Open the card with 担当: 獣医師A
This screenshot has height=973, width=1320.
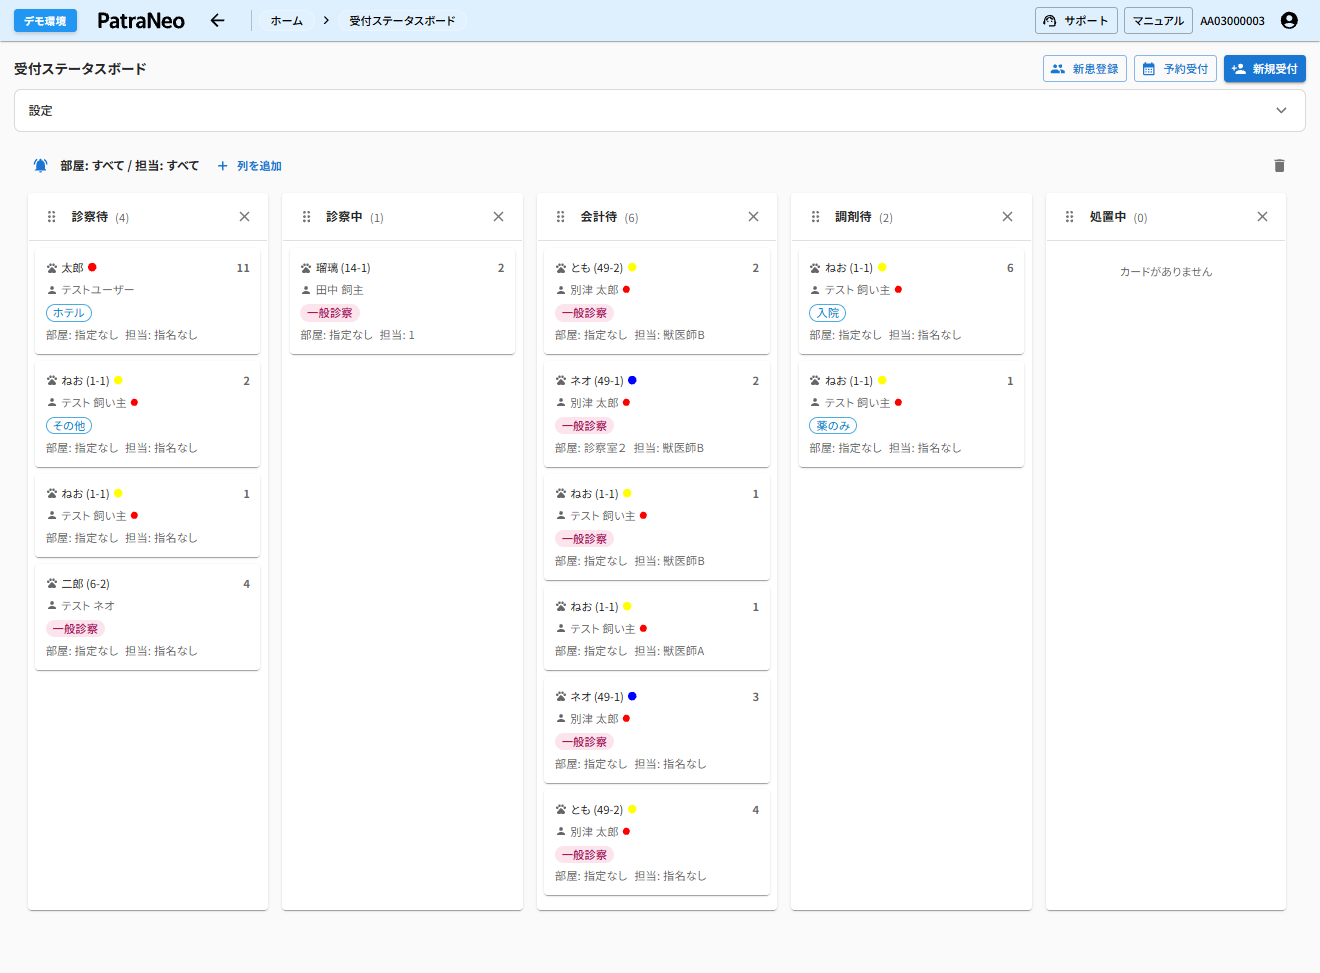(657, 629)
